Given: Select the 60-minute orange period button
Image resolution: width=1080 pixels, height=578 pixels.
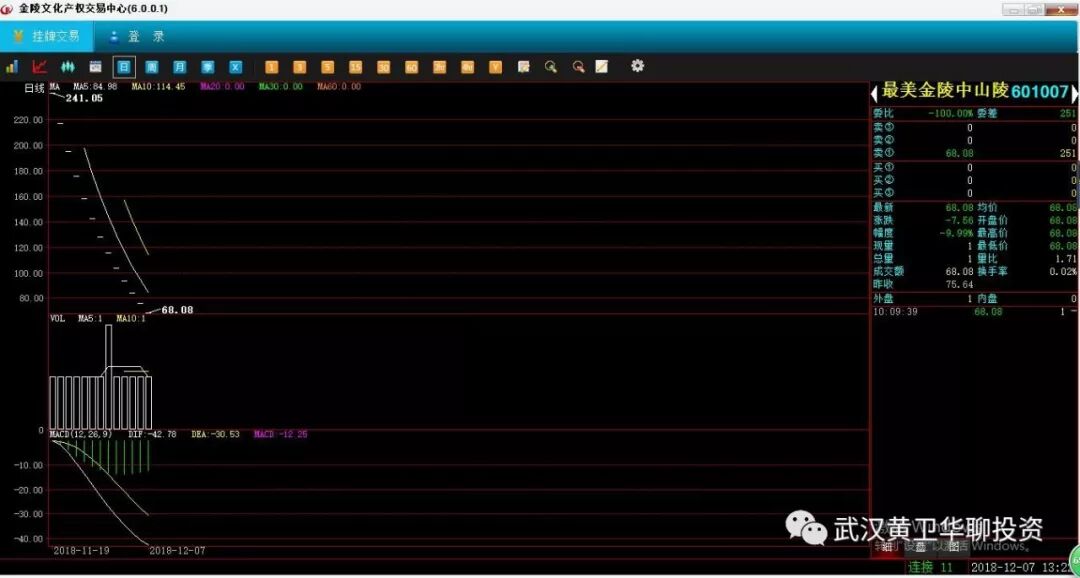Looking at the screenshot, I should pyautogui.click(x=411, y=67).
